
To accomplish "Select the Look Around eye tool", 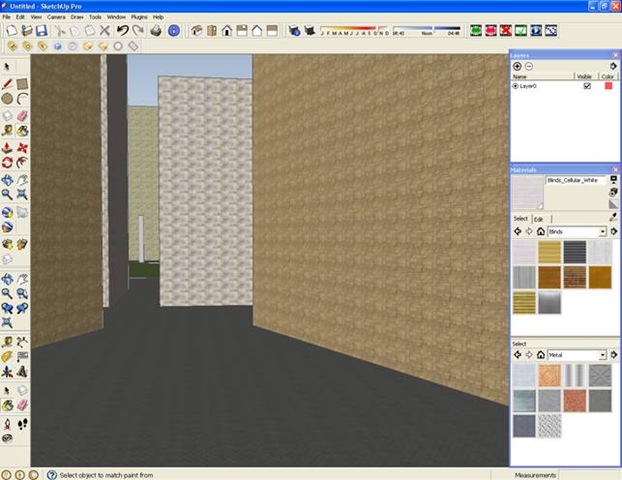I will [x=7, y=438].
